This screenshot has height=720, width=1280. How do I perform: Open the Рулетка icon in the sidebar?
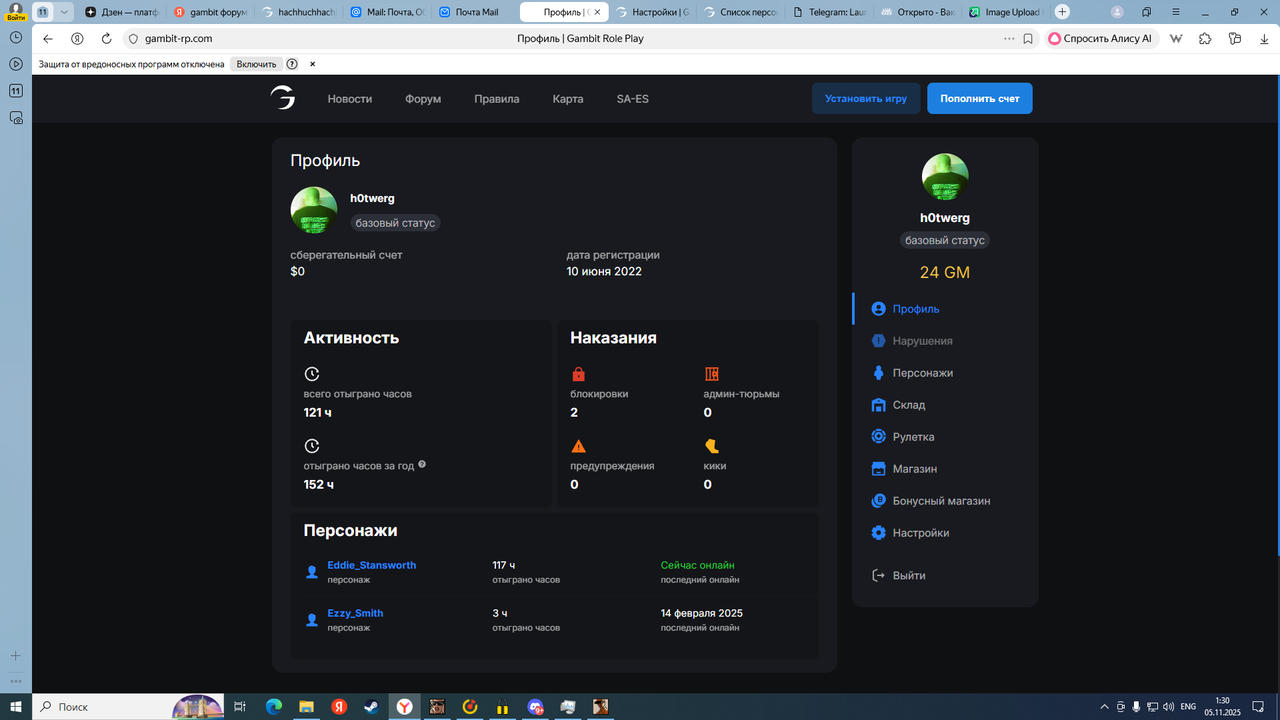click(878, 437)
